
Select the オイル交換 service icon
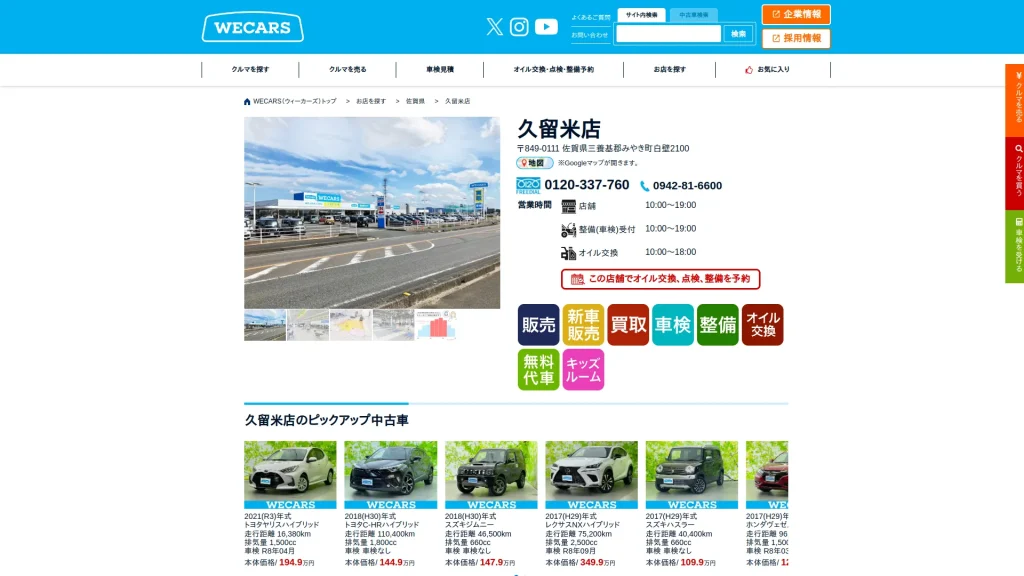pyautogui.click(x=762, y=325)
